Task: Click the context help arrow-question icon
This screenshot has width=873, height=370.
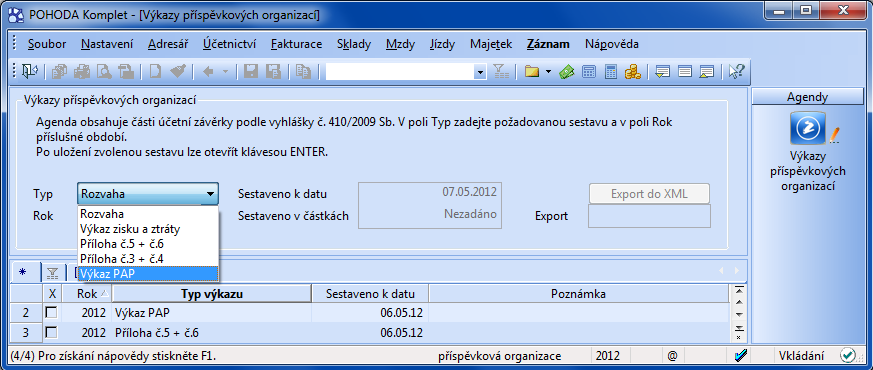Action: coord(737,72)
